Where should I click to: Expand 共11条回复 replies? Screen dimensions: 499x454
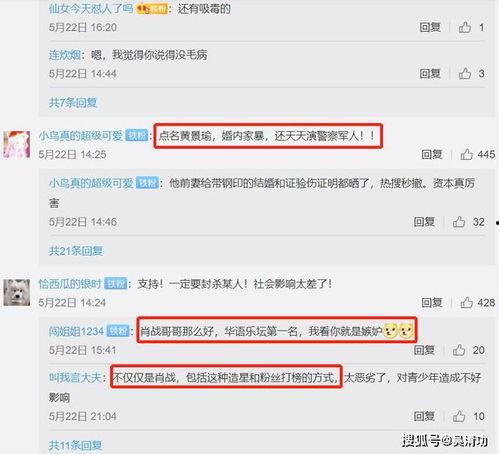tap(75, 445)
